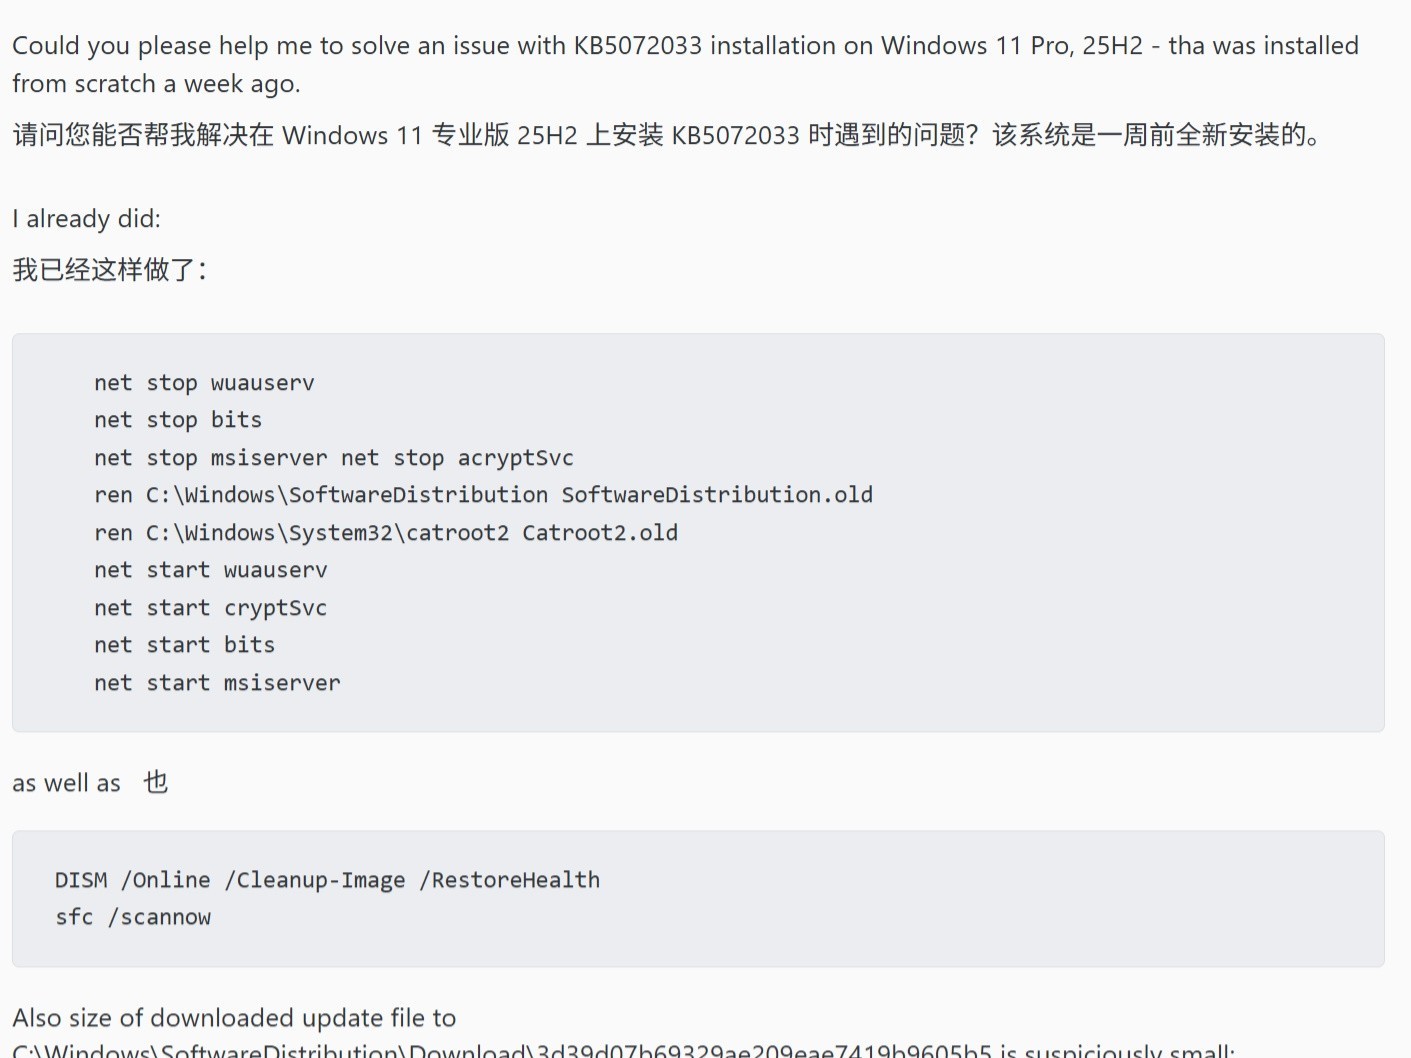Screen dimensions: 1411x1058
Task: Click the 'I already did:' text
Action: tap(86, 219)
